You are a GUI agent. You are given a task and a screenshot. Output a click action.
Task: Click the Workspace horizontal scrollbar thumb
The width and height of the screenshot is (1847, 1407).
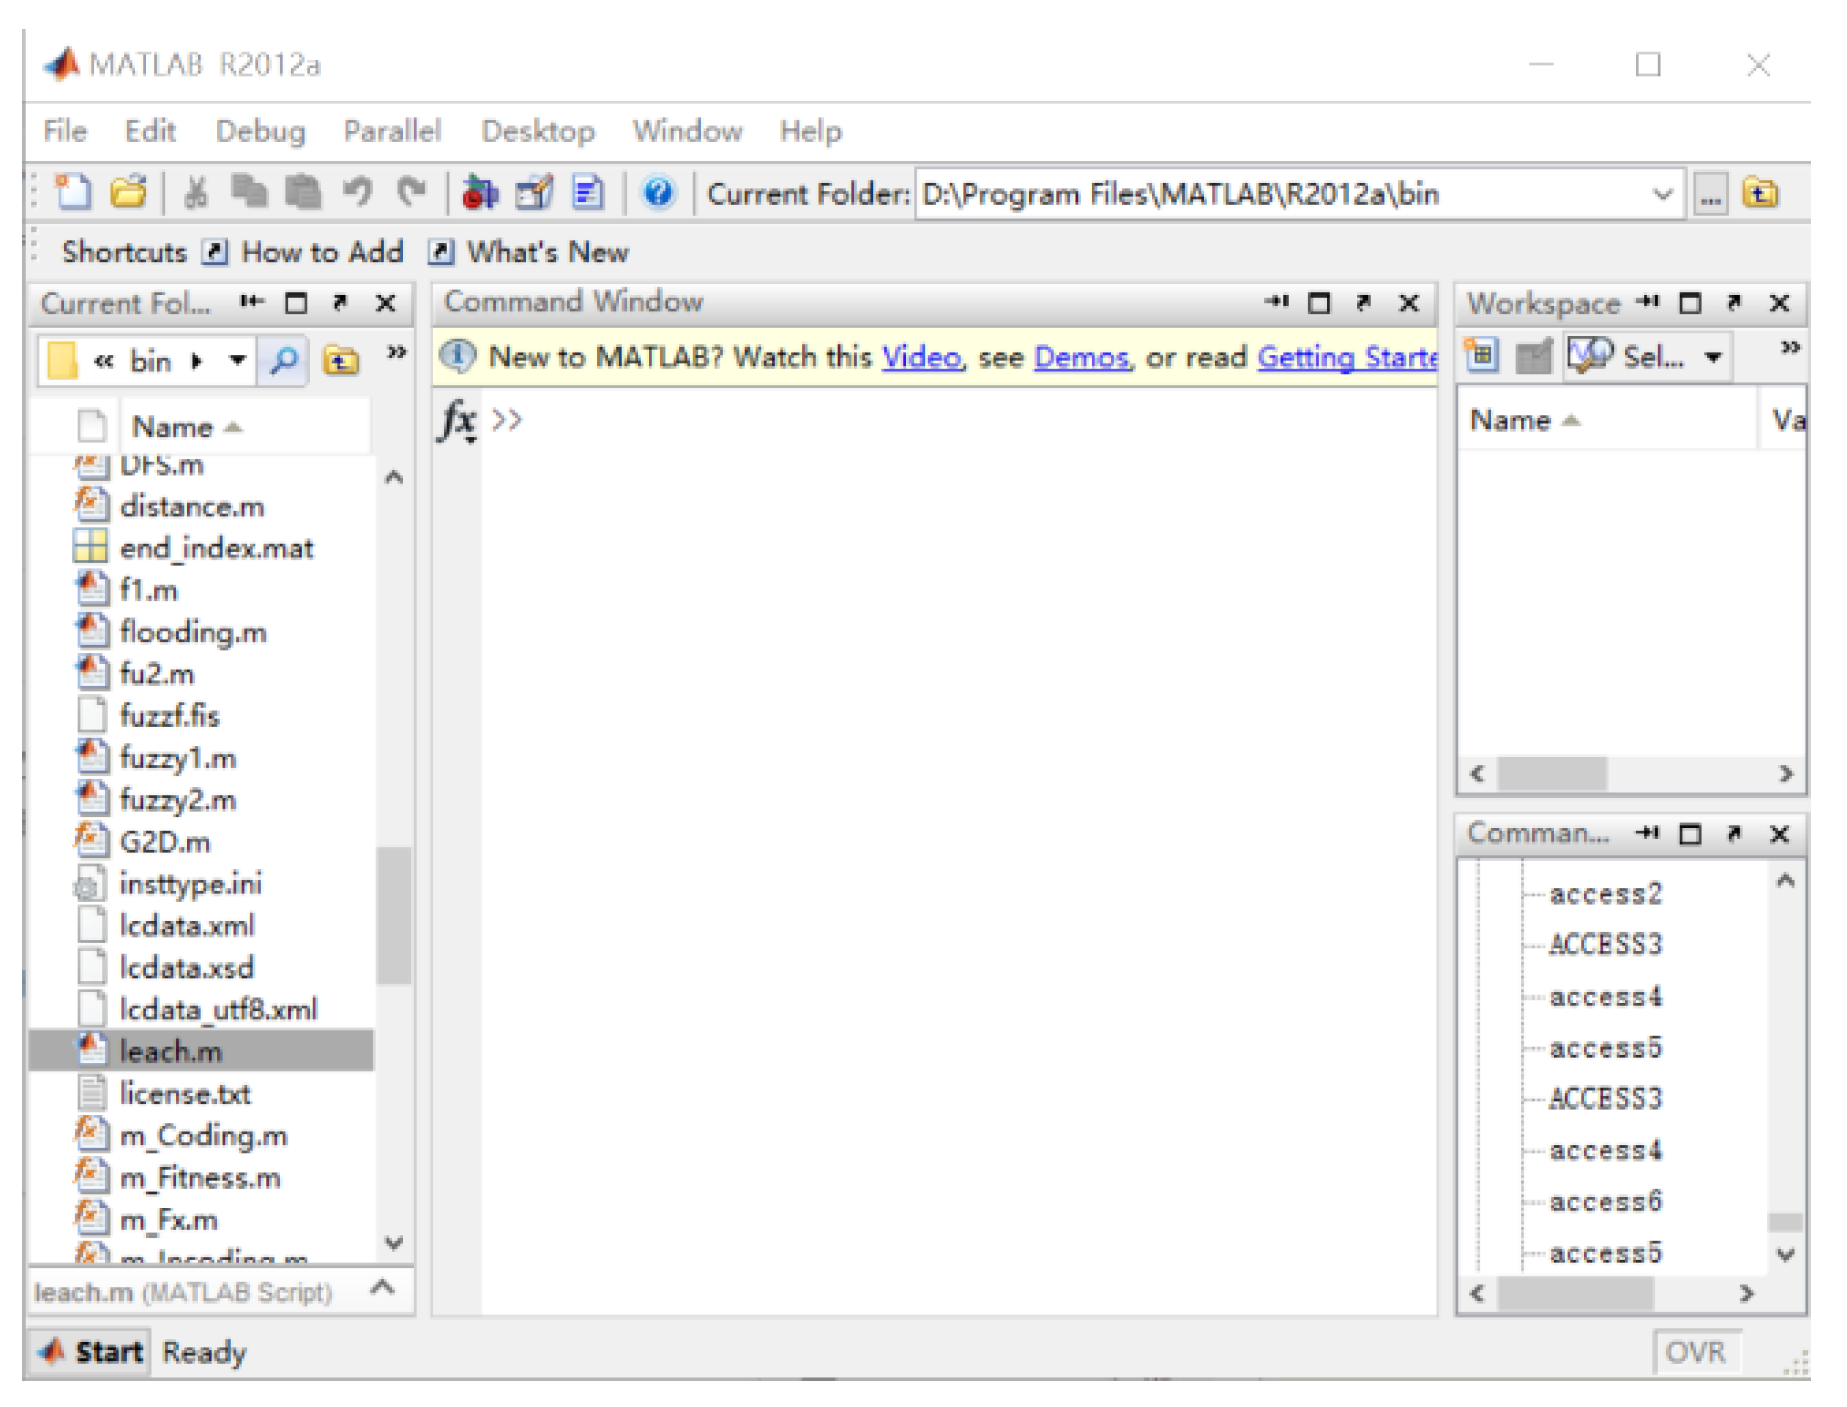pos(1551,773)
